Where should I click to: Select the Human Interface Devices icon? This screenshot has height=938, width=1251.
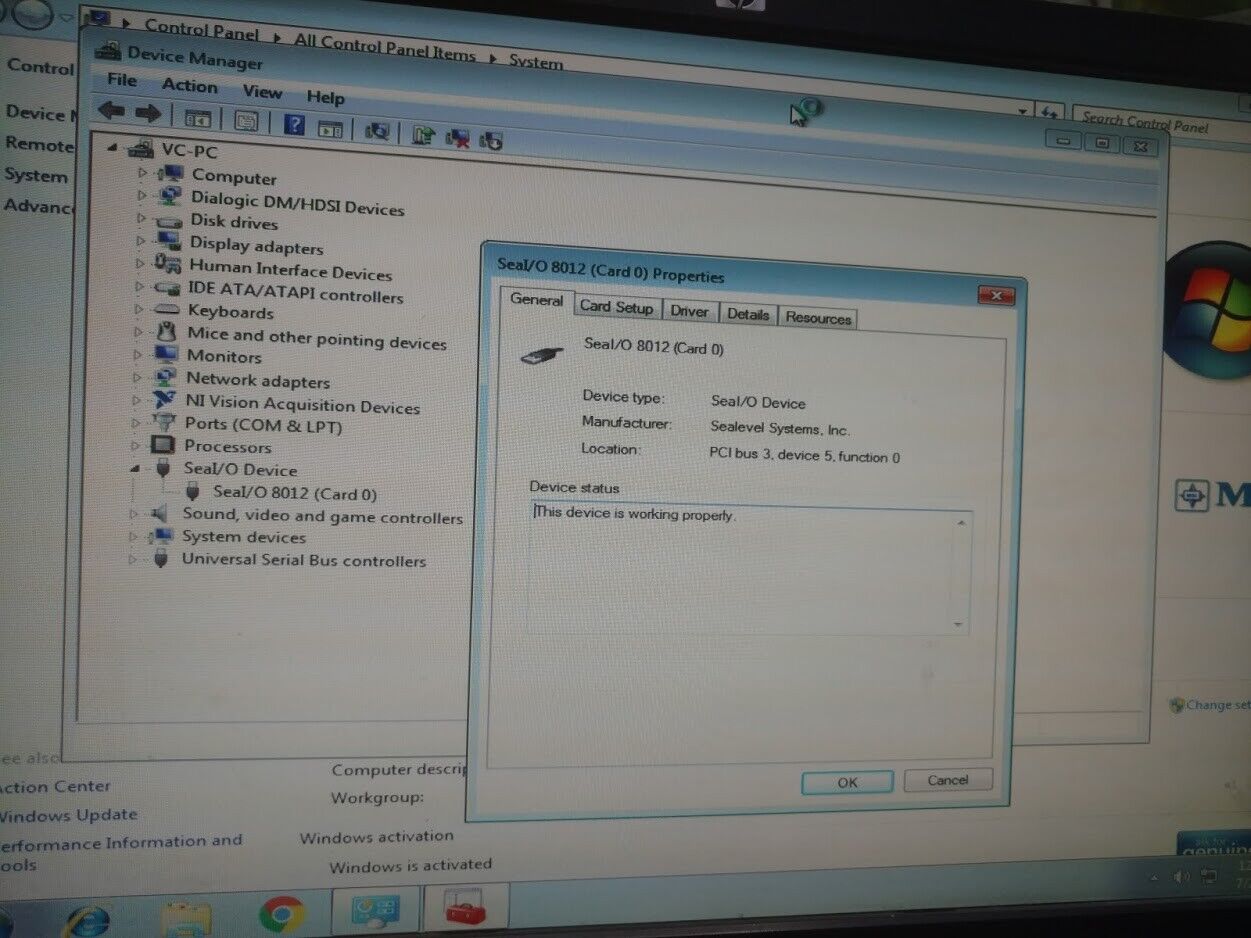[167, 264]
